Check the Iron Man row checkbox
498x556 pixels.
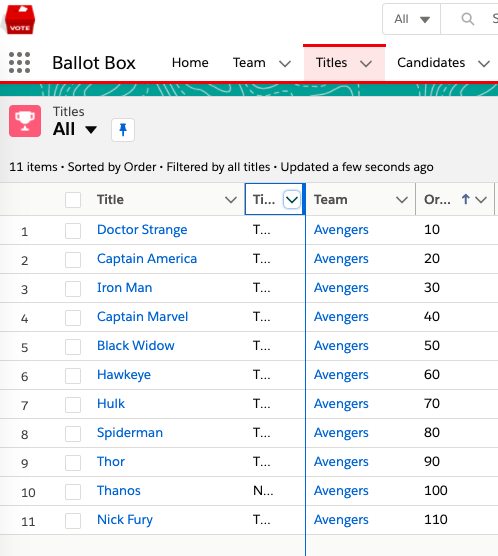click(73, 289)
